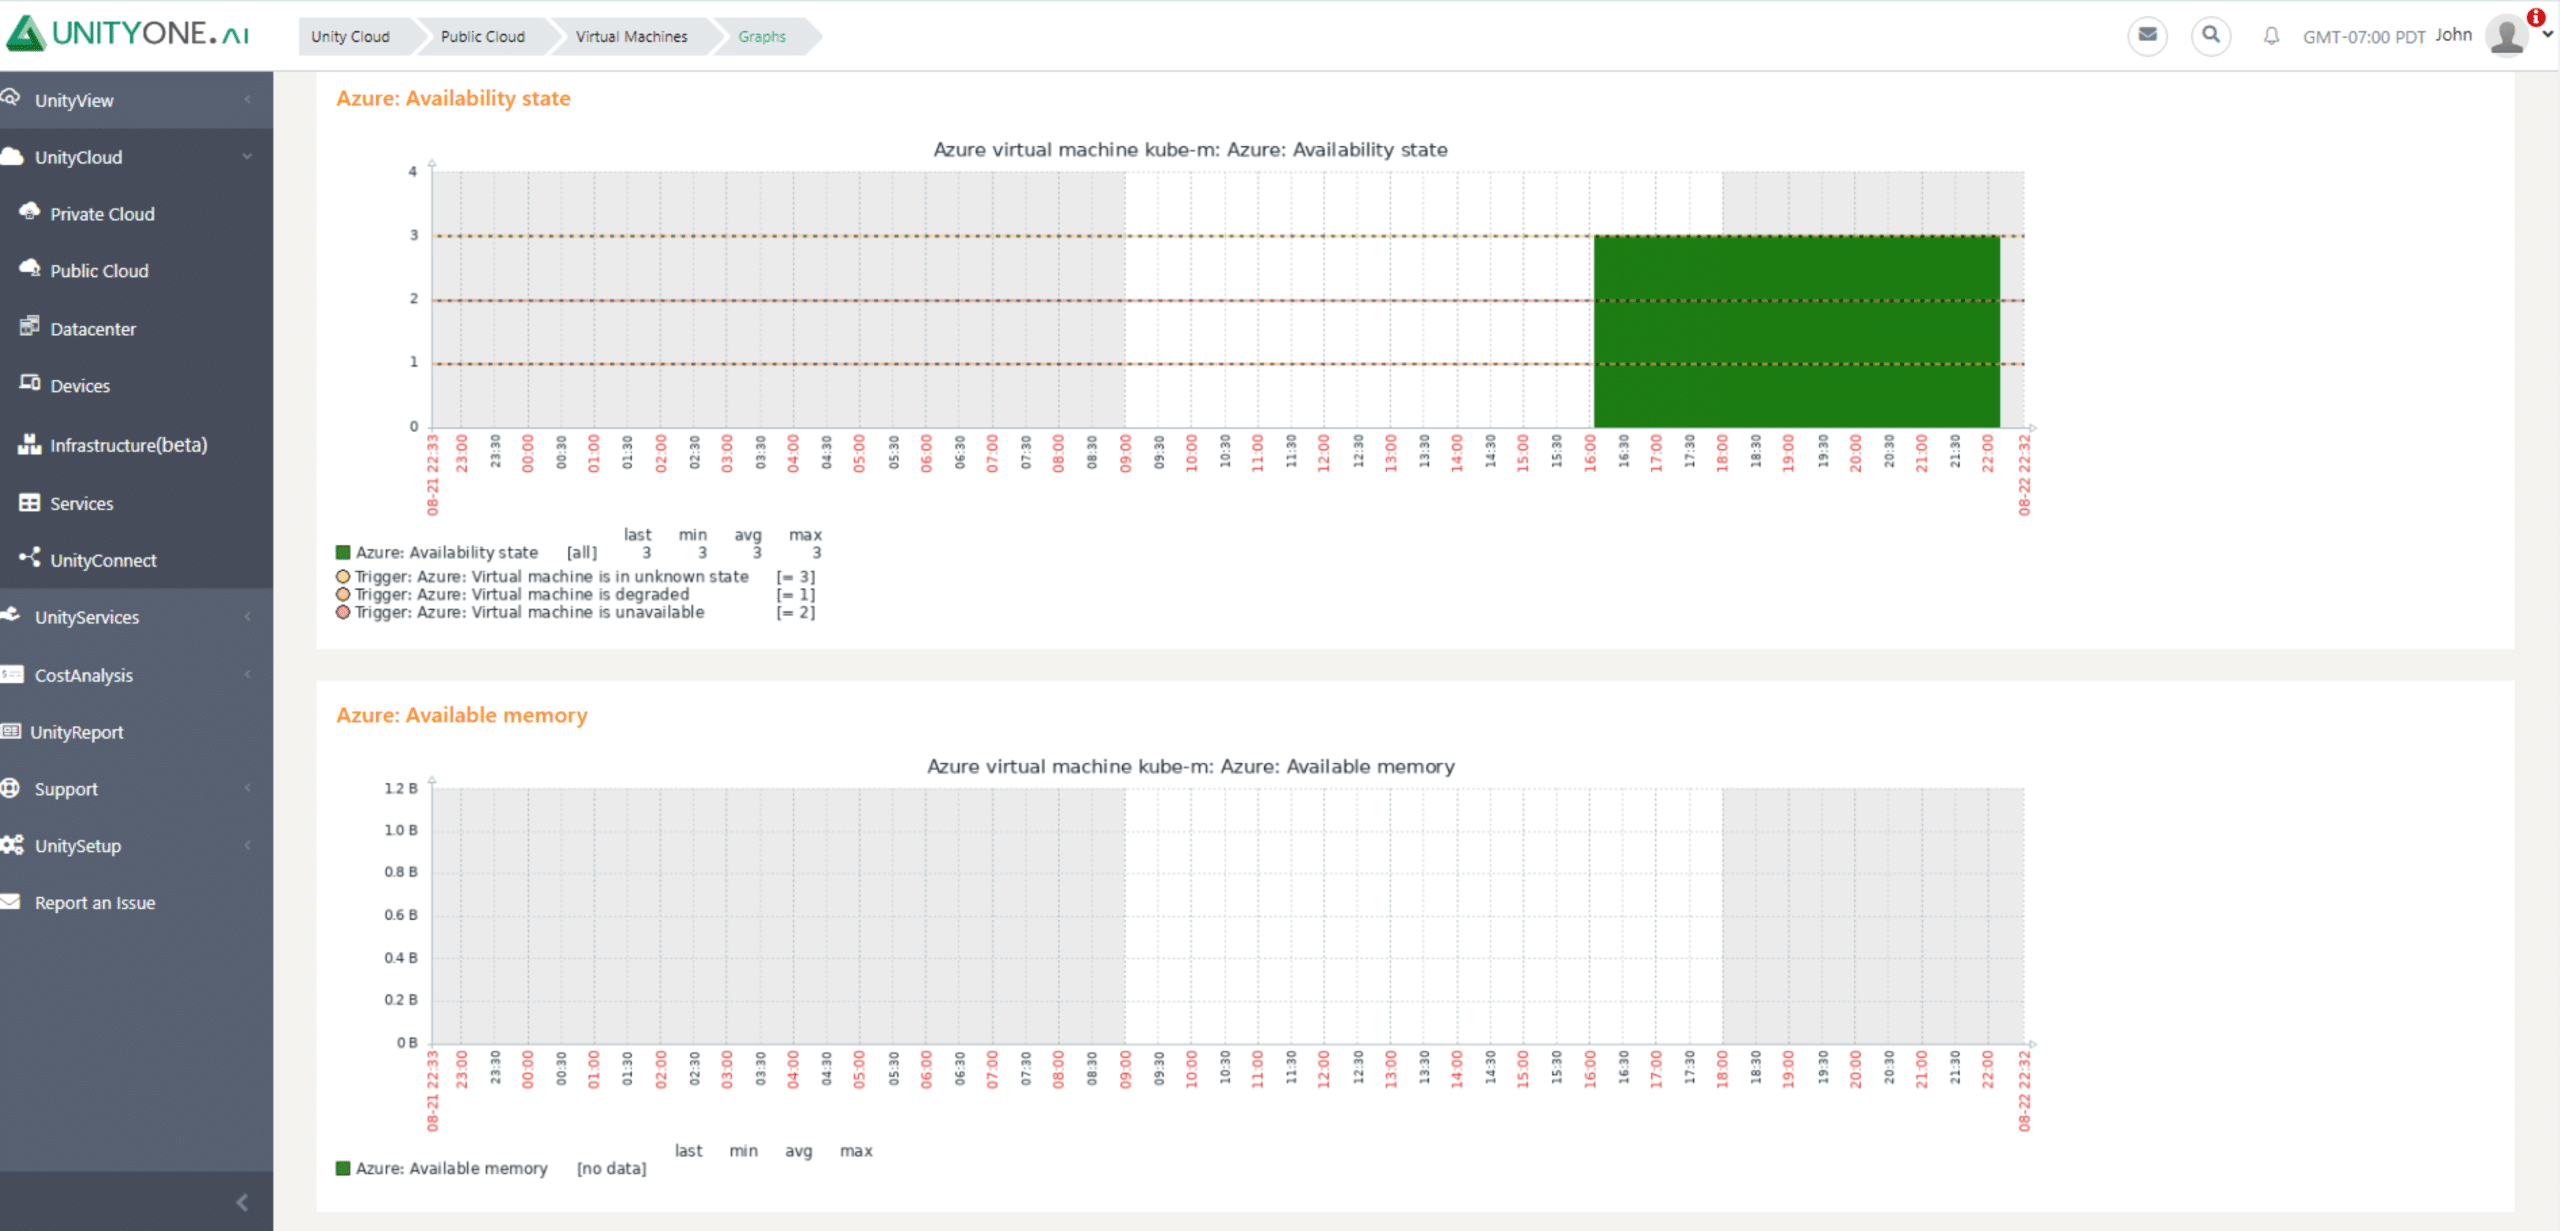Click the Datacenter icon
This screenshot has width=2560, height=1231.
pyautogui.click(x=30, y=326)
